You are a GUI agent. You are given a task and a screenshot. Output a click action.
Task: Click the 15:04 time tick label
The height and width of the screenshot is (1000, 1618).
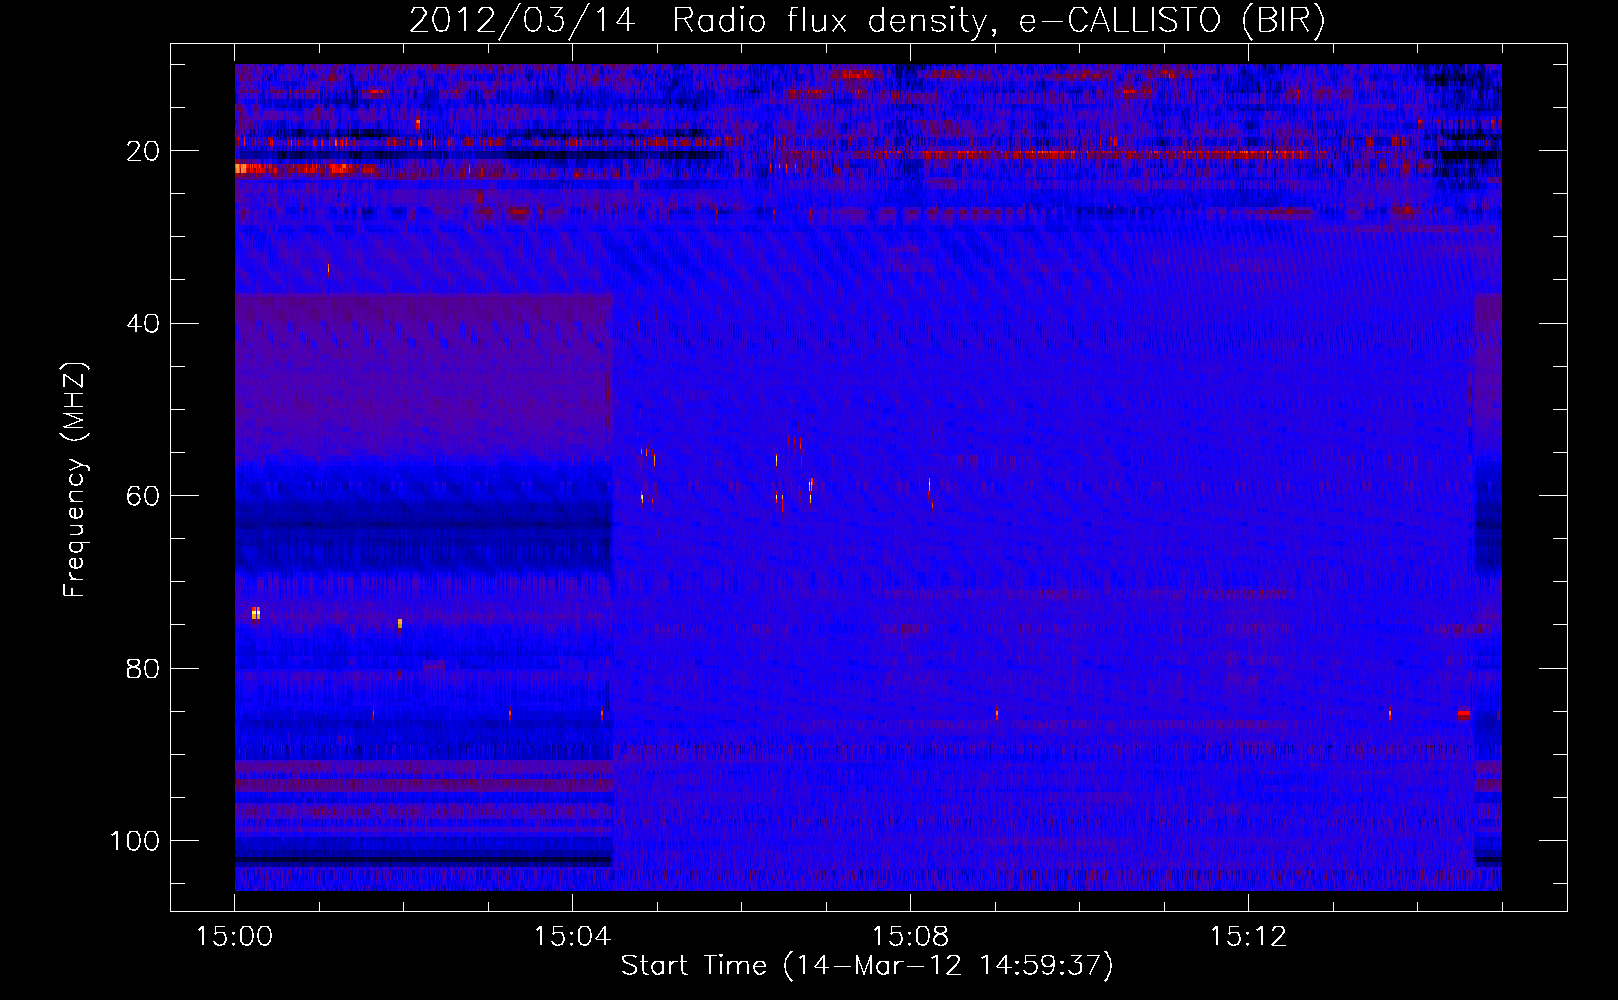click(572, 937)
